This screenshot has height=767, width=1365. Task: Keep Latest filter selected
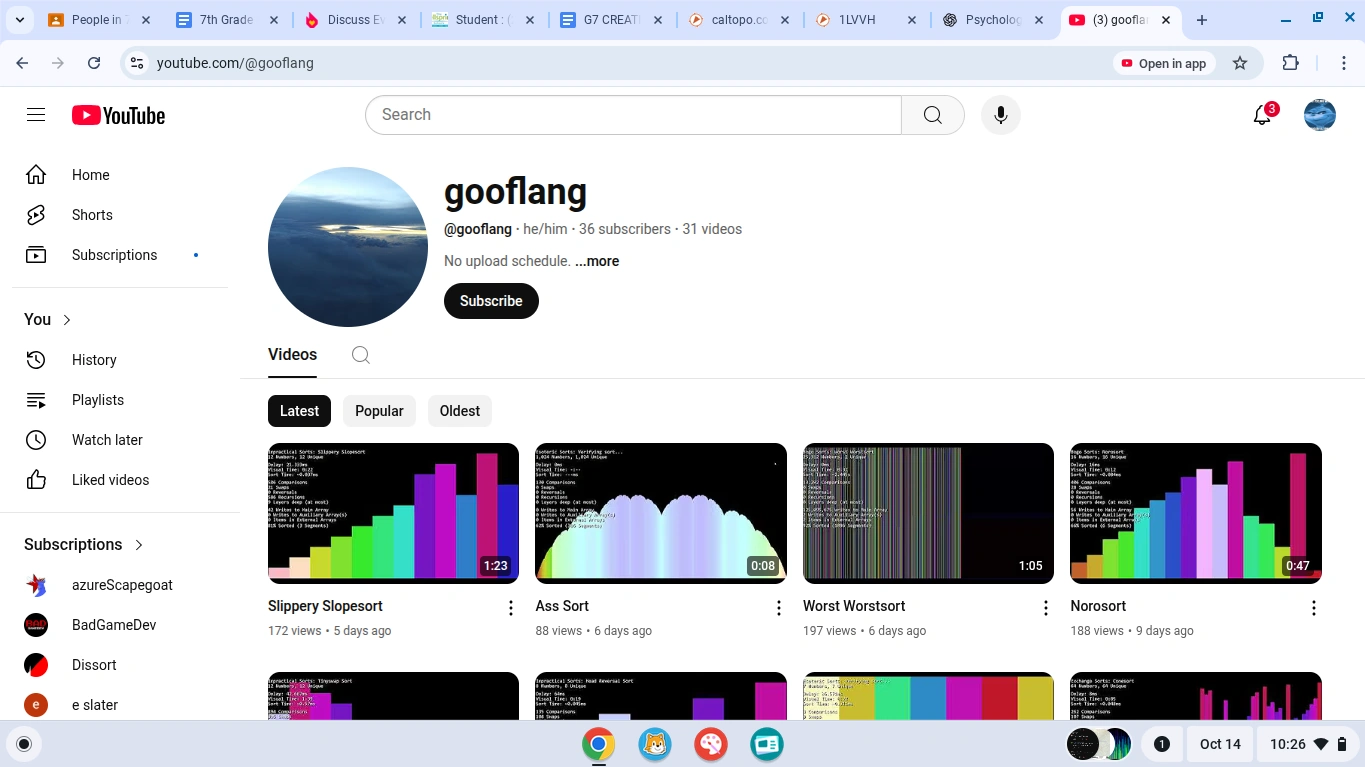299,411
